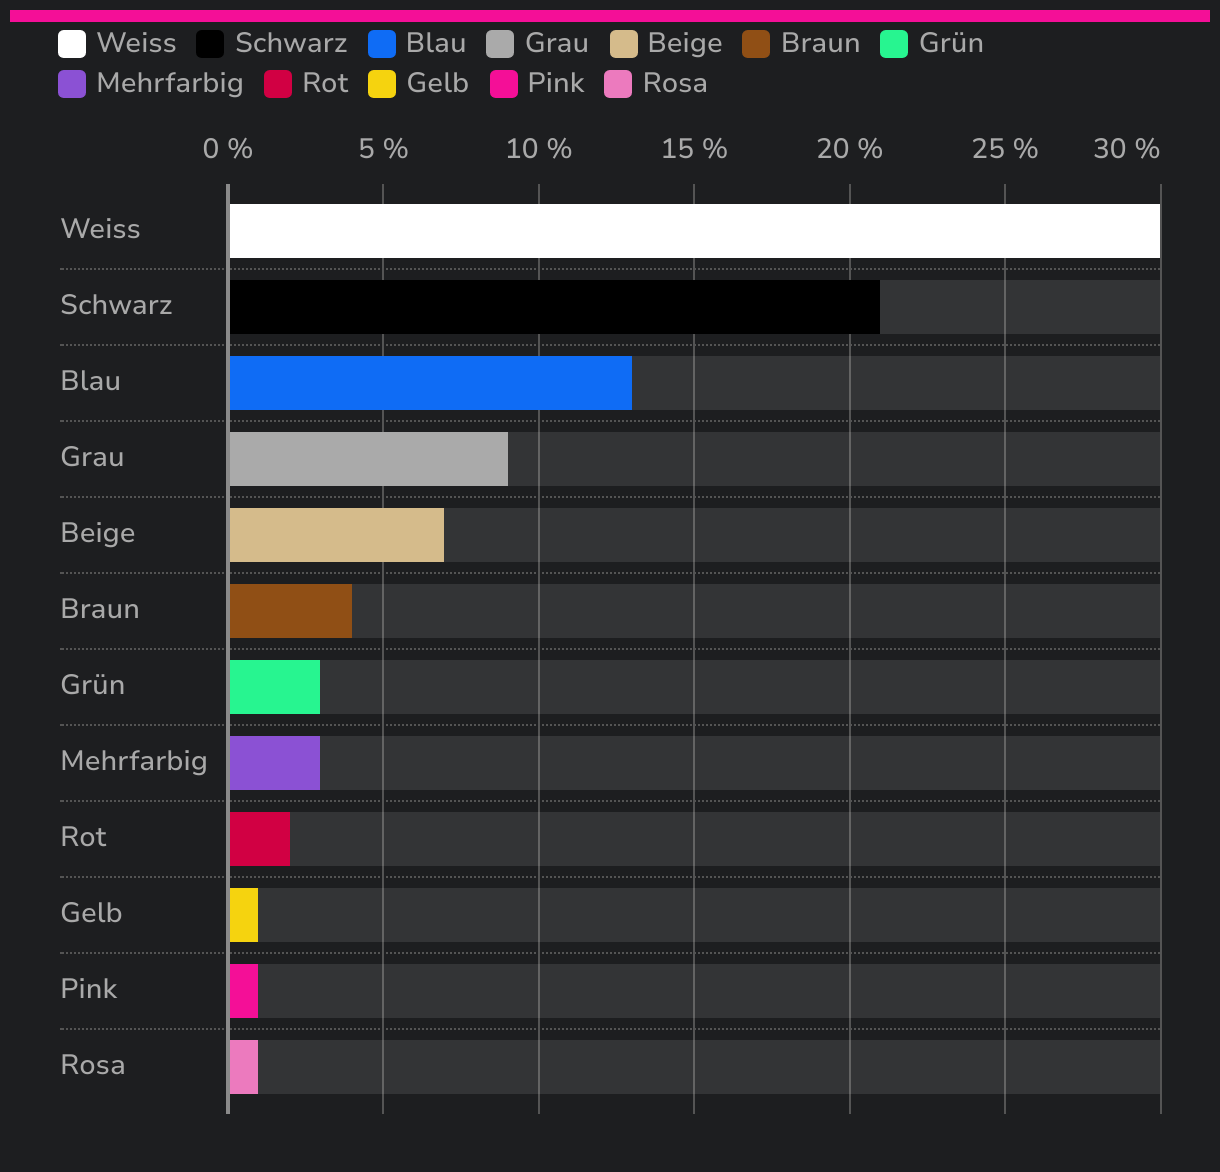Click the Braun legend swatch
The width and height of the screenshot is (1220, 1172).
(x=756, y=44)
